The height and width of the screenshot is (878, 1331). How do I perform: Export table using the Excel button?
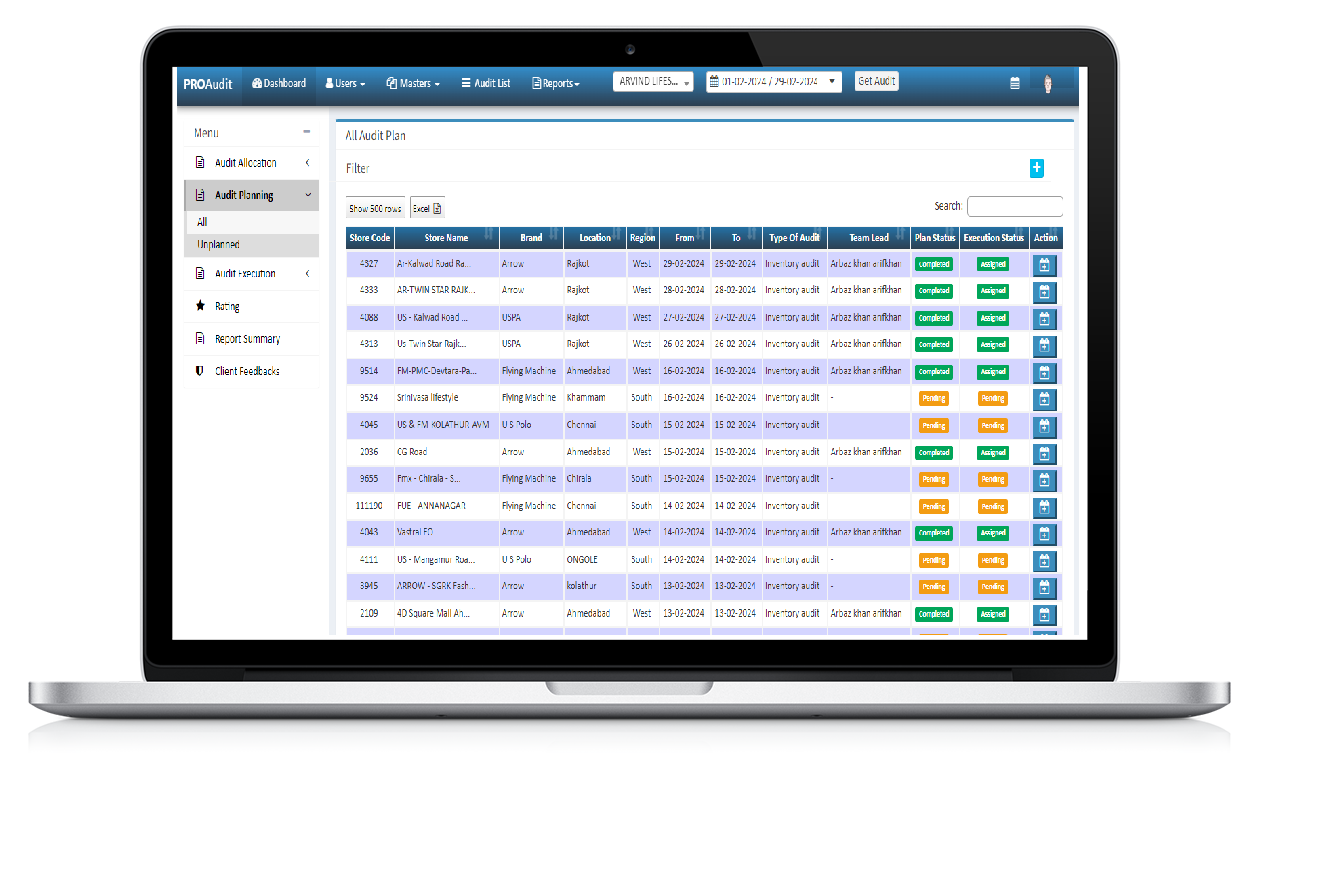(x=427, y=209)
